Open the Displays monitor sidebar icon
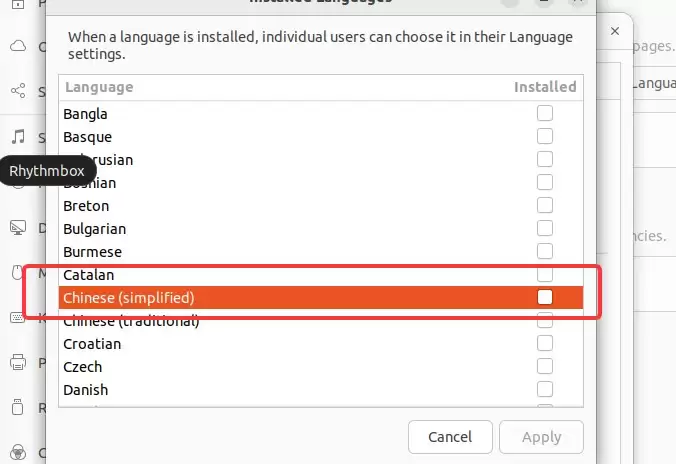676x464 pixels. tap(18, 227)
